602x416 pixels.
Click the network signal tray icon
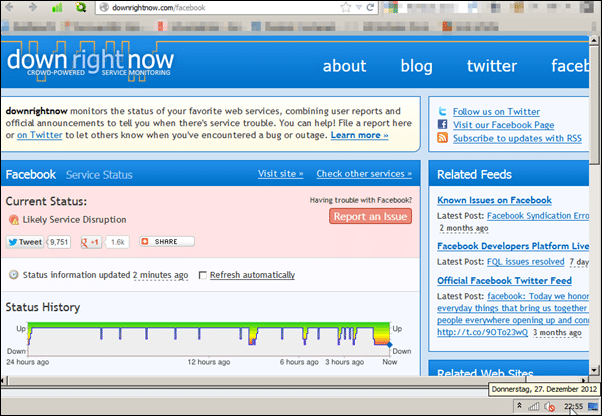point(533,406)
